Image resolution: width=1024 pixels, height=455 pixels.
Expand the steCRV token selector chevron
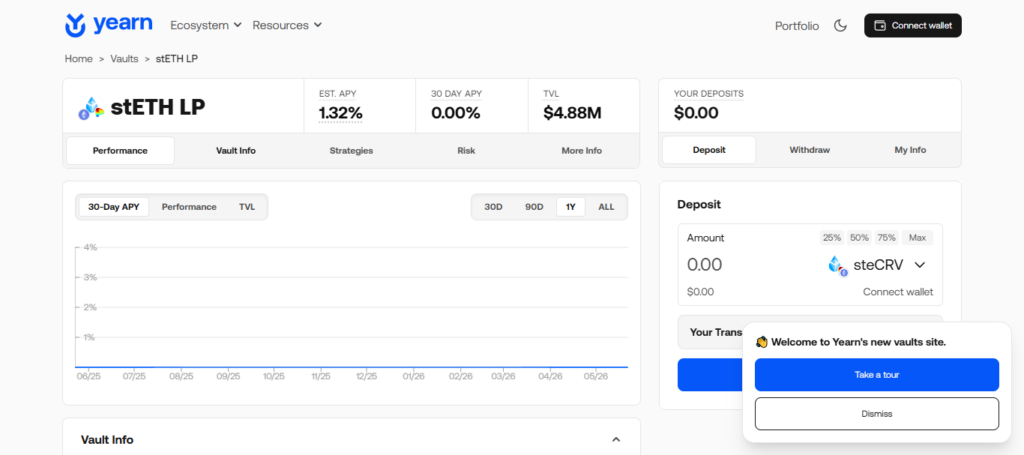tap(920, 265)
